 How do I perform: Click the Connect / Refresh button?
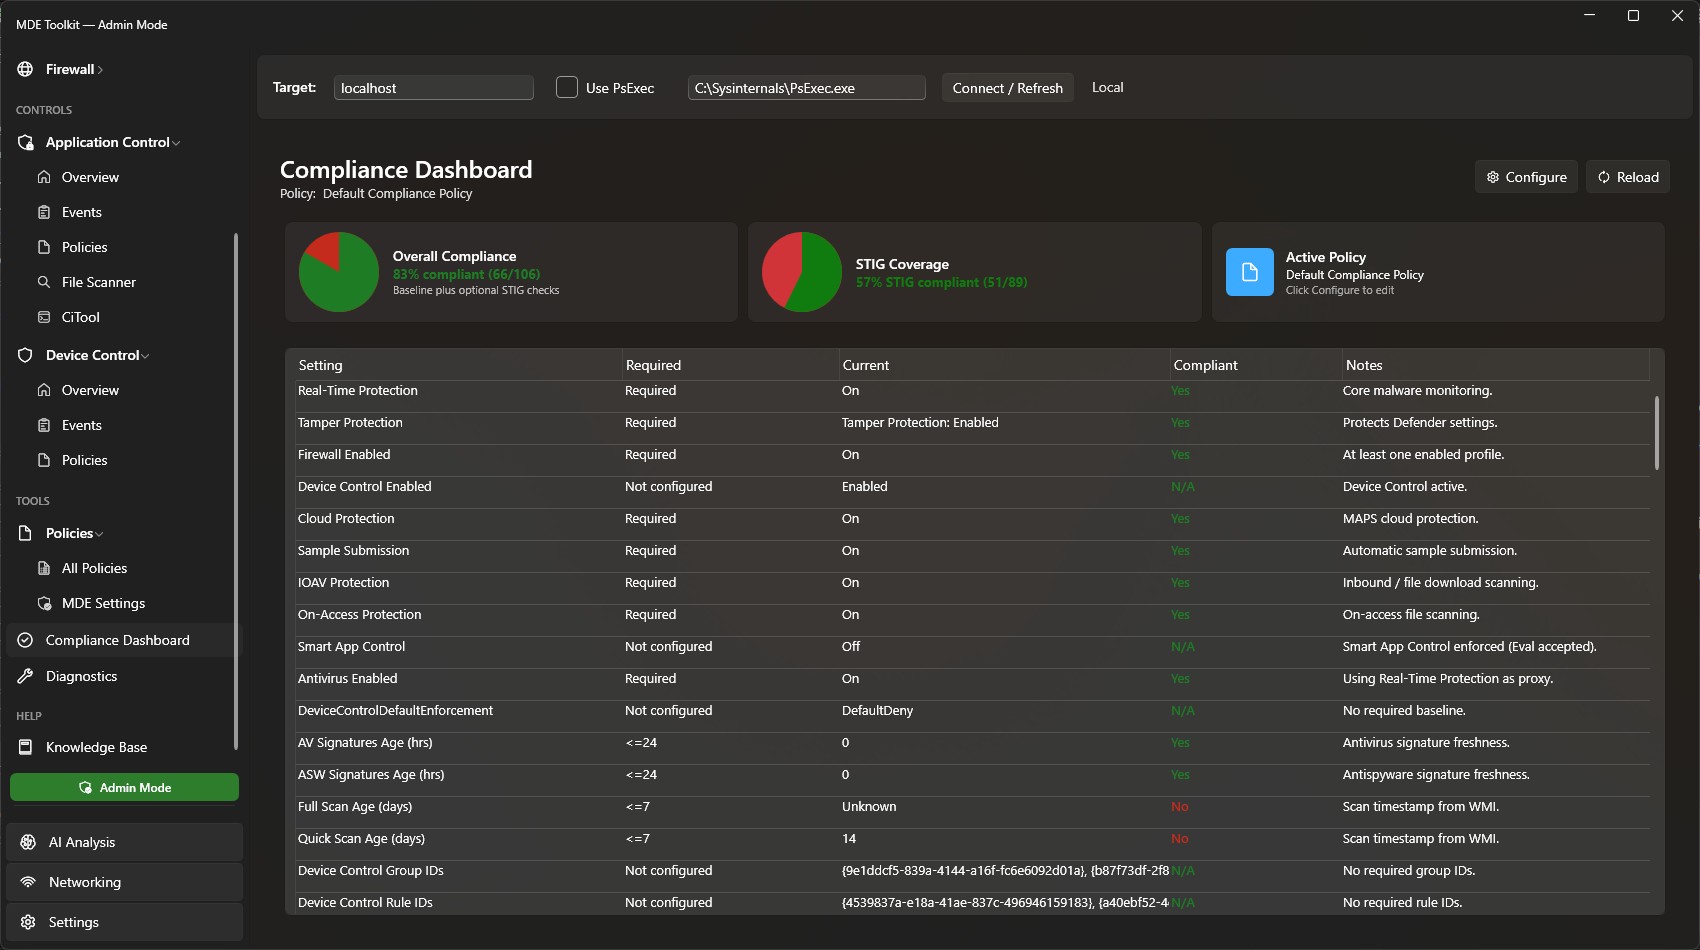tap(1007, 87)
